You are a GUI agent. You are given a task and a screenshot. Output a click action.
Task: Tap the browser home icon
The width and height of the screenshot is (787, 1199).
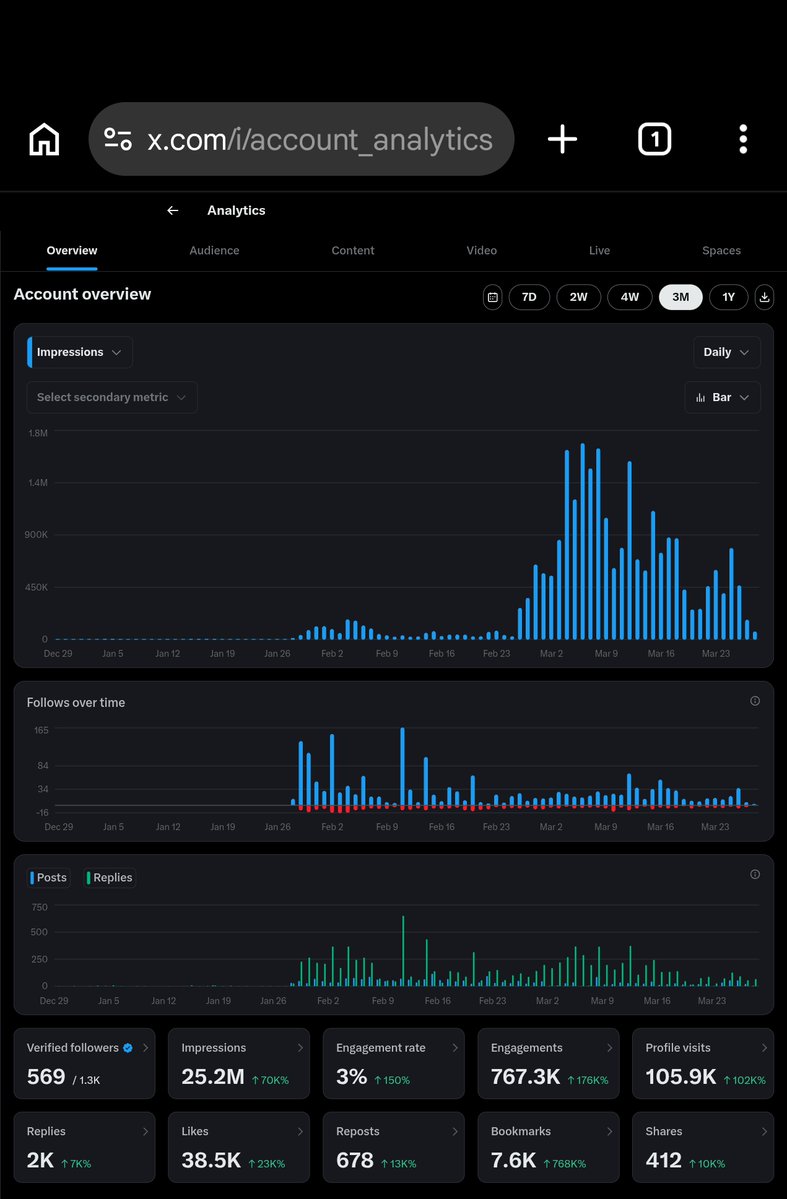click(x=44, y=139)
